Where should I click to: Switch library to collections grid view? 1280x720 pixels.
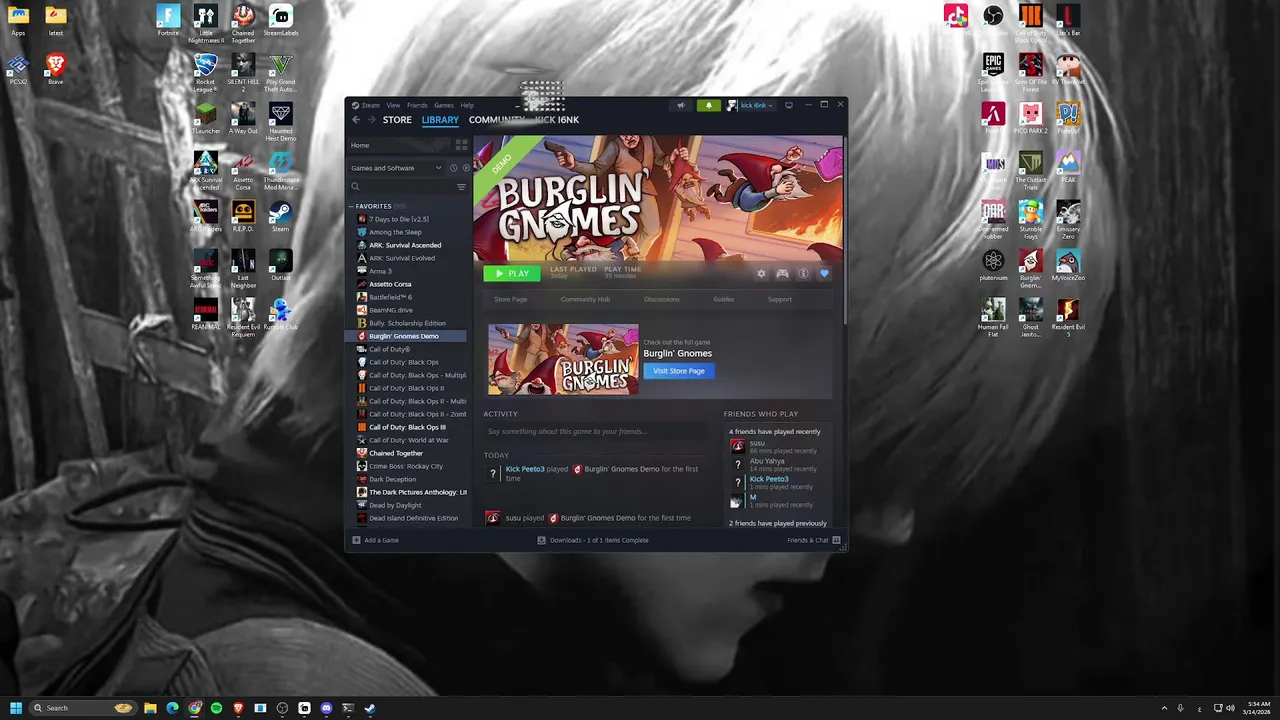(461, 145)
